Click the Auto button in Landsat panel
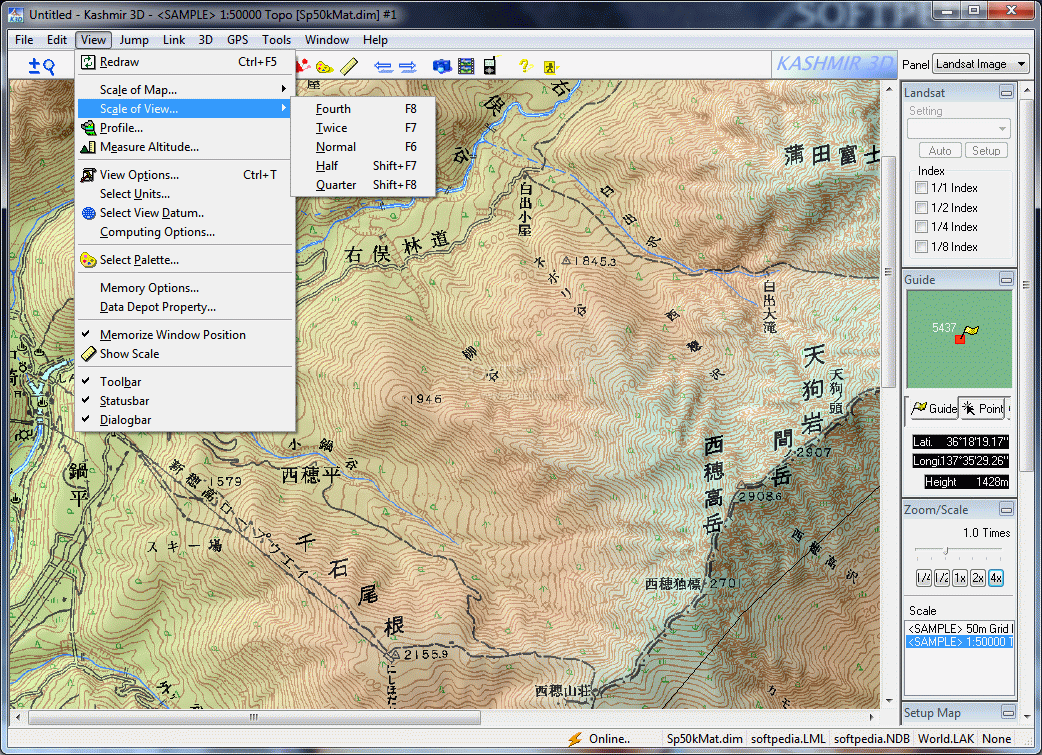1042x755 pixels. coord(940,151)
